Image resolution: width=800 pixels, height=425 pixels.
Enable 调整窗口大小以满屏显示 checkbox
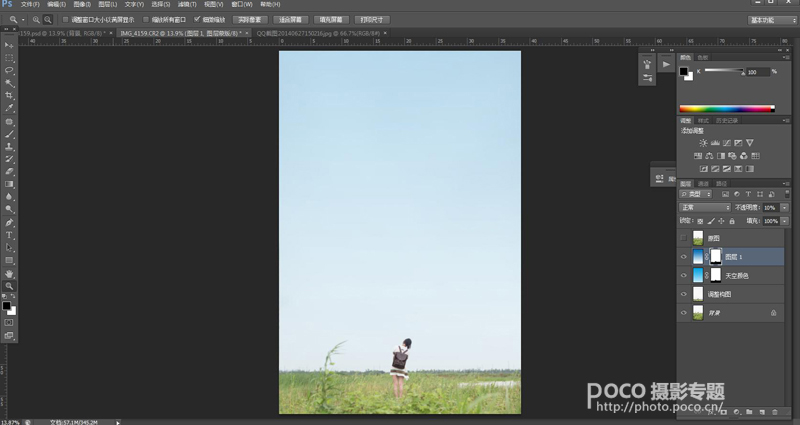(65, 20)
